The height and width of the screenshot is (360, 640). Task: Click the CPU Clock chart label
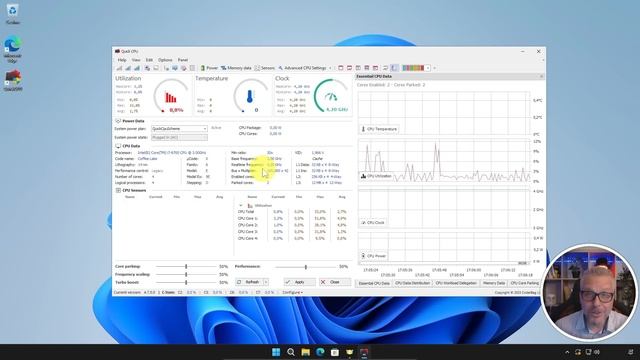(x=373, y=222)
